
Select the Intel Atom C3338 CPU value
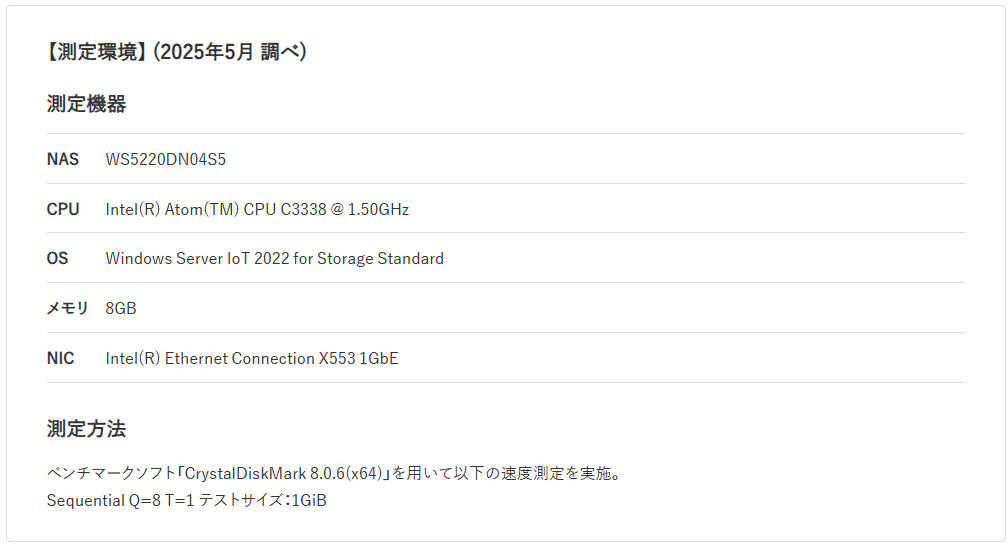pos(257,210)
